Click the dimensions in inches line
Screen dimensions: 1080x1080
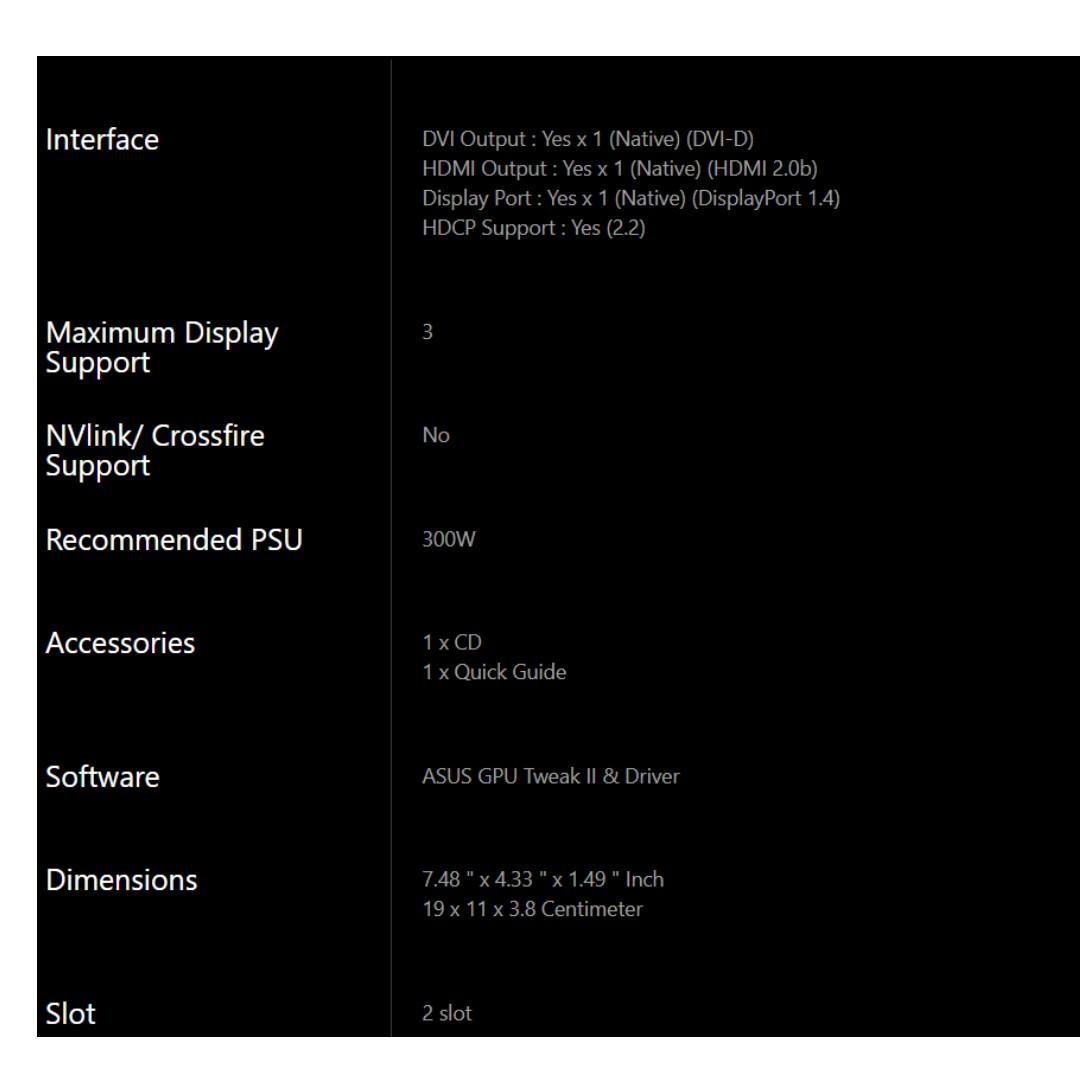coord(543,880)
